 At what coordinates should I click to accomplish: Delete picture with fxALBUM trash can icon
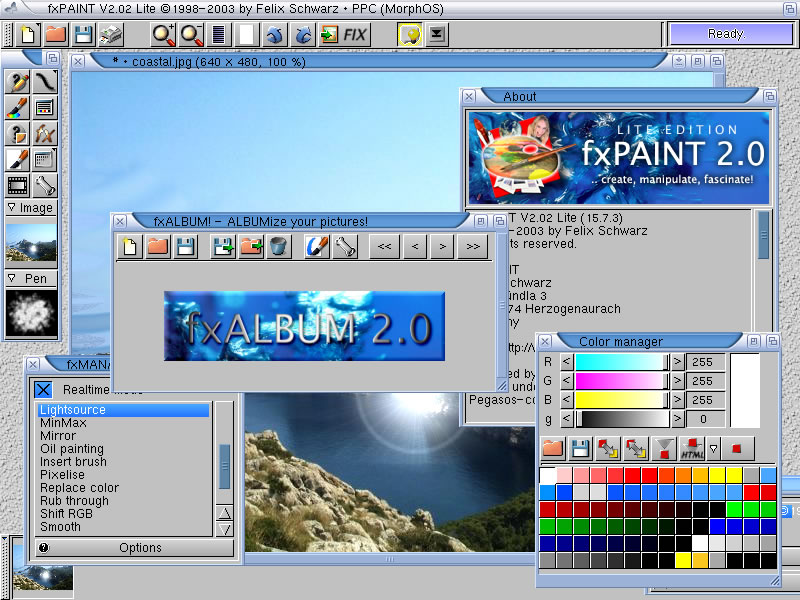tap(279, 247)
